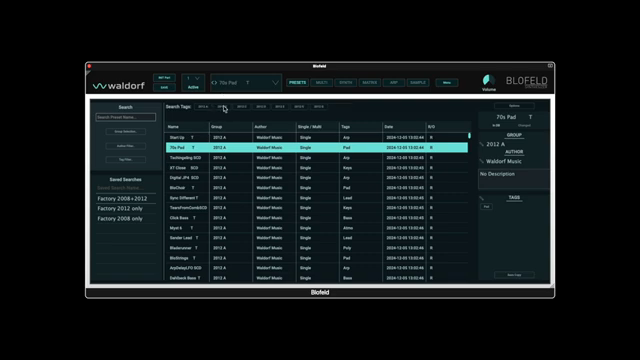Select the 70s Pad preset row

coord(317,147)
